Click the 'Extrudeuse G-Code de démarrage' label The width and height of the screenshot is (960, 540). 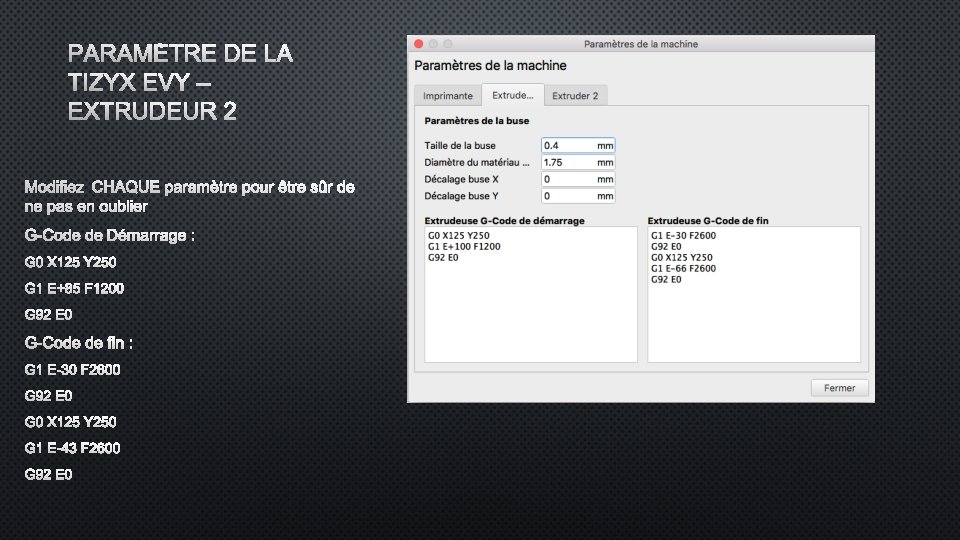504,220
